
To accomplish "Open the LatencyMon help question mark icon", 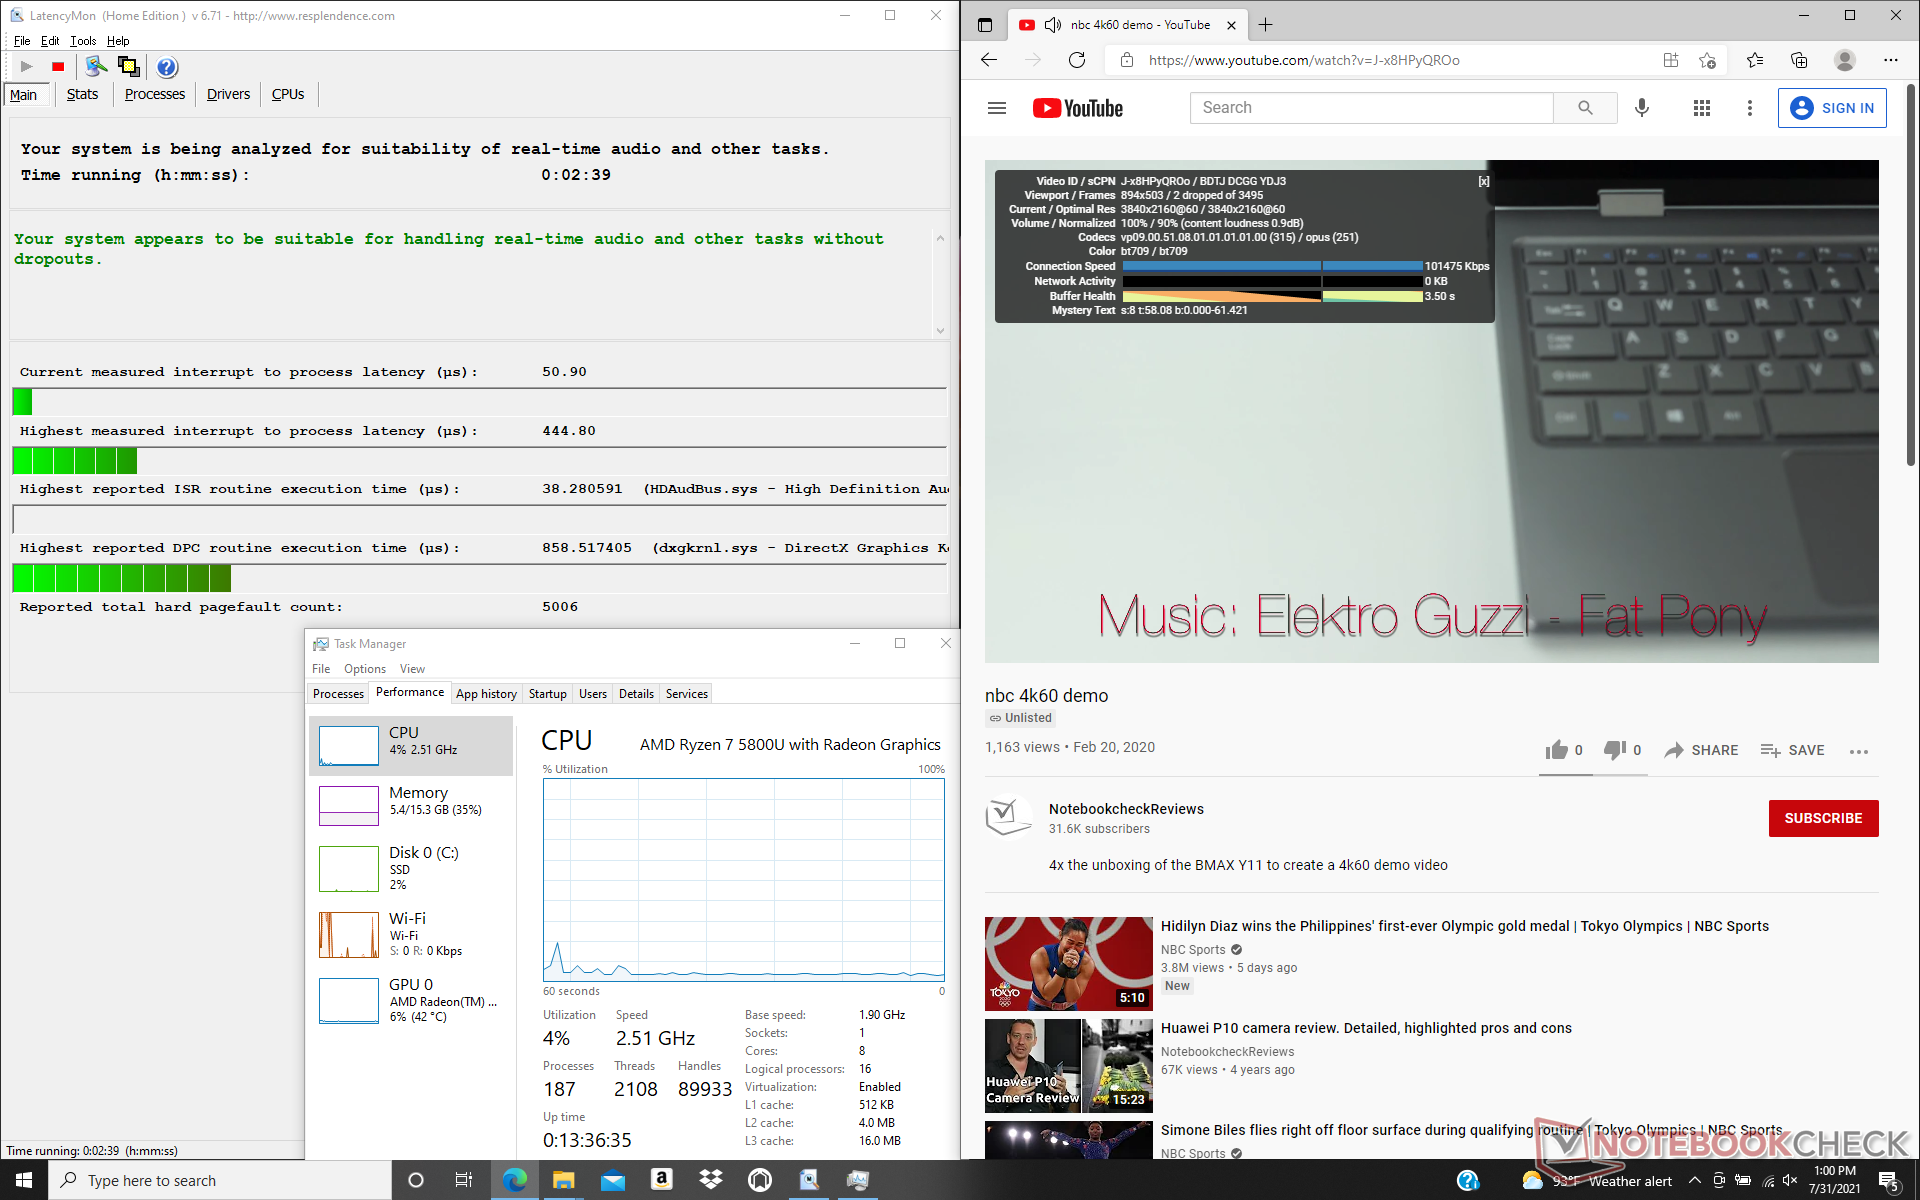I will [167, 67].
